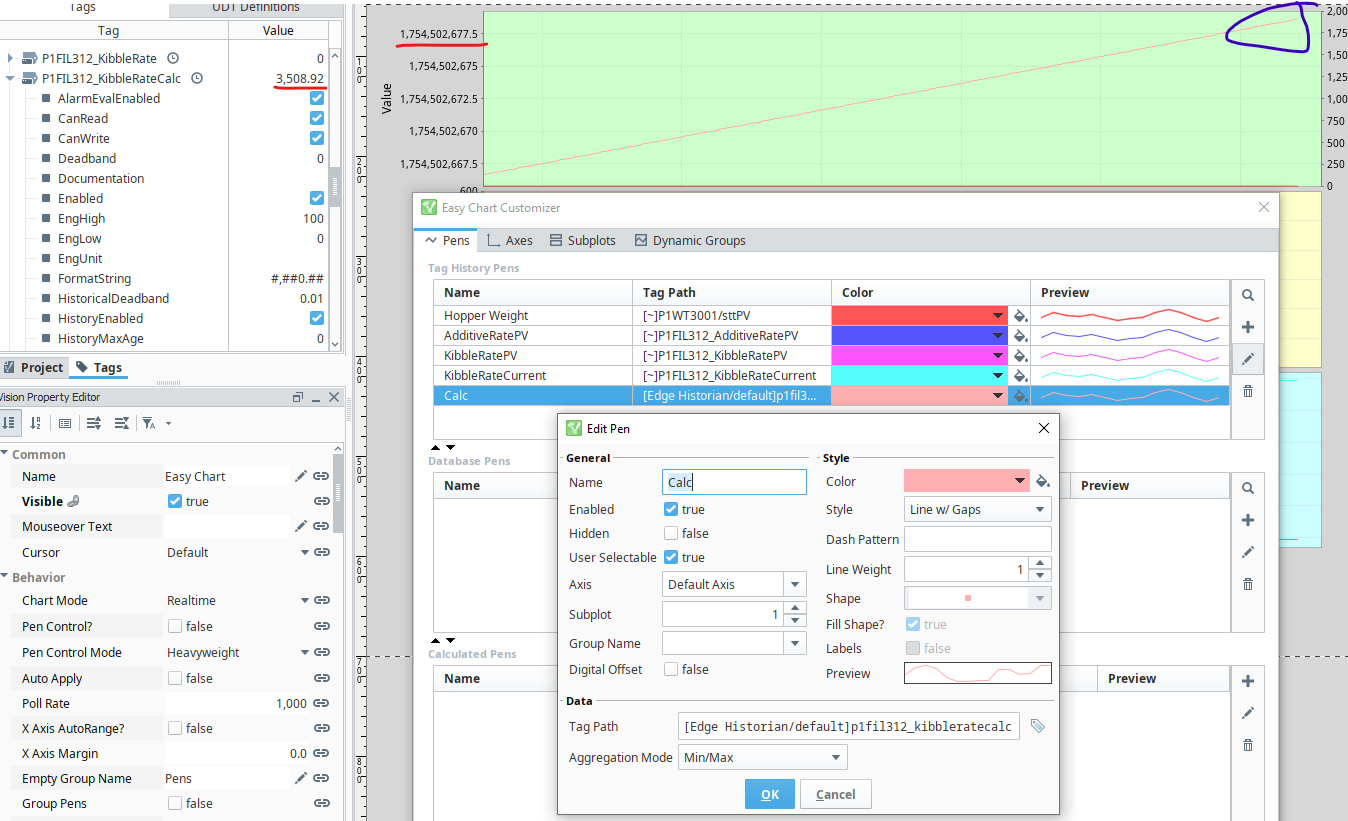This screenshot has height=821, width=1348.
Task: Switch to the Dynamic Groups tab
Action: click(690, 240)
